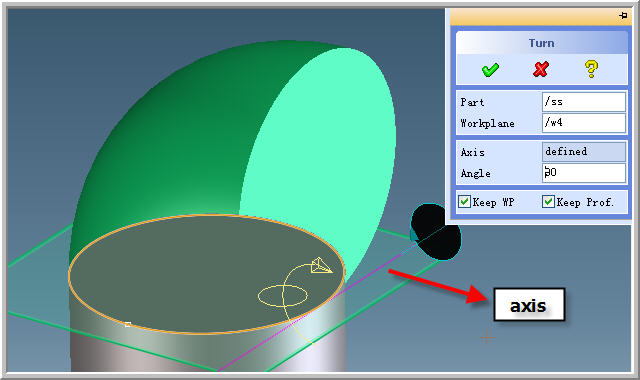
Task: Open help via the yellow question mark
Action: click(x=591, y=69)
